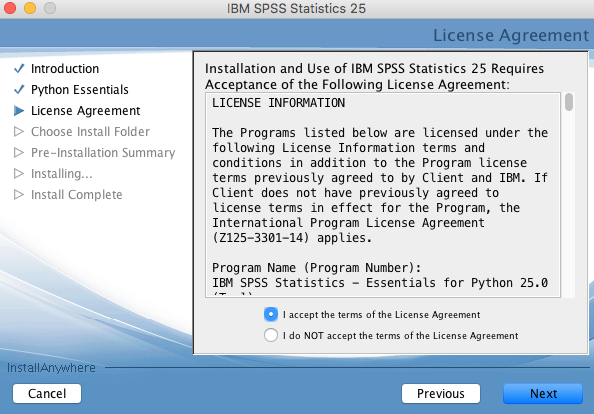Click the Installing step arrow icon
This screenshot has height=414, width=594.
[x=19, y=173]
